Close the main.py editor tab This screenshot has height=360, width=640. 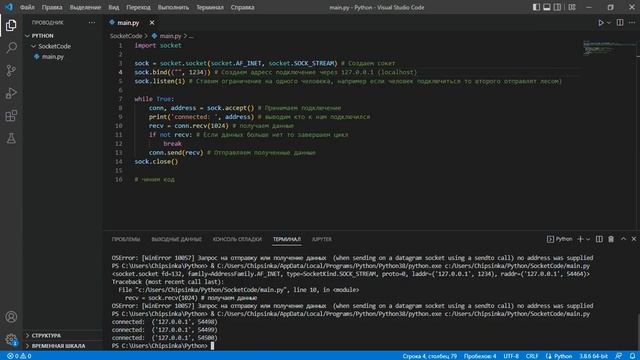152,23
